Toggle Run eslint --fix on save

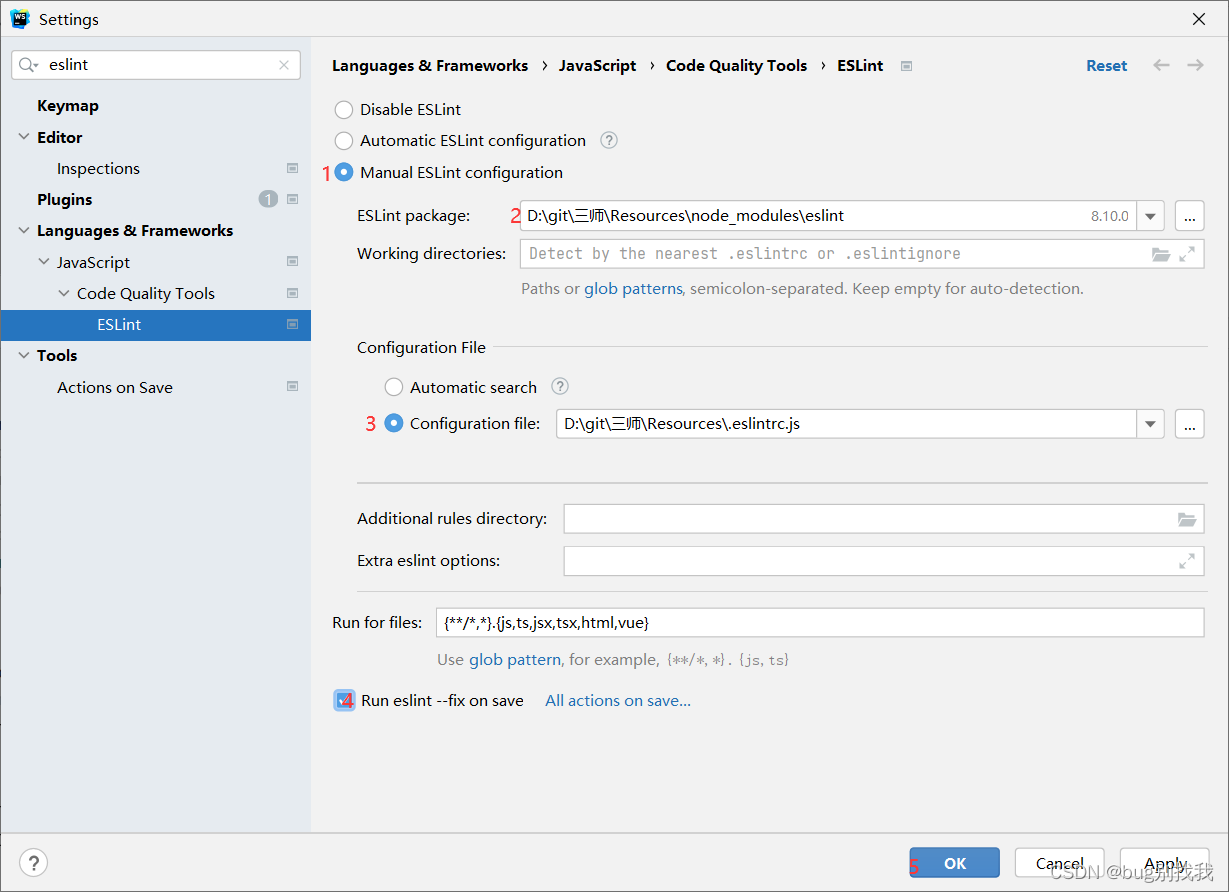pyautogui.click(x=345, y=700)
